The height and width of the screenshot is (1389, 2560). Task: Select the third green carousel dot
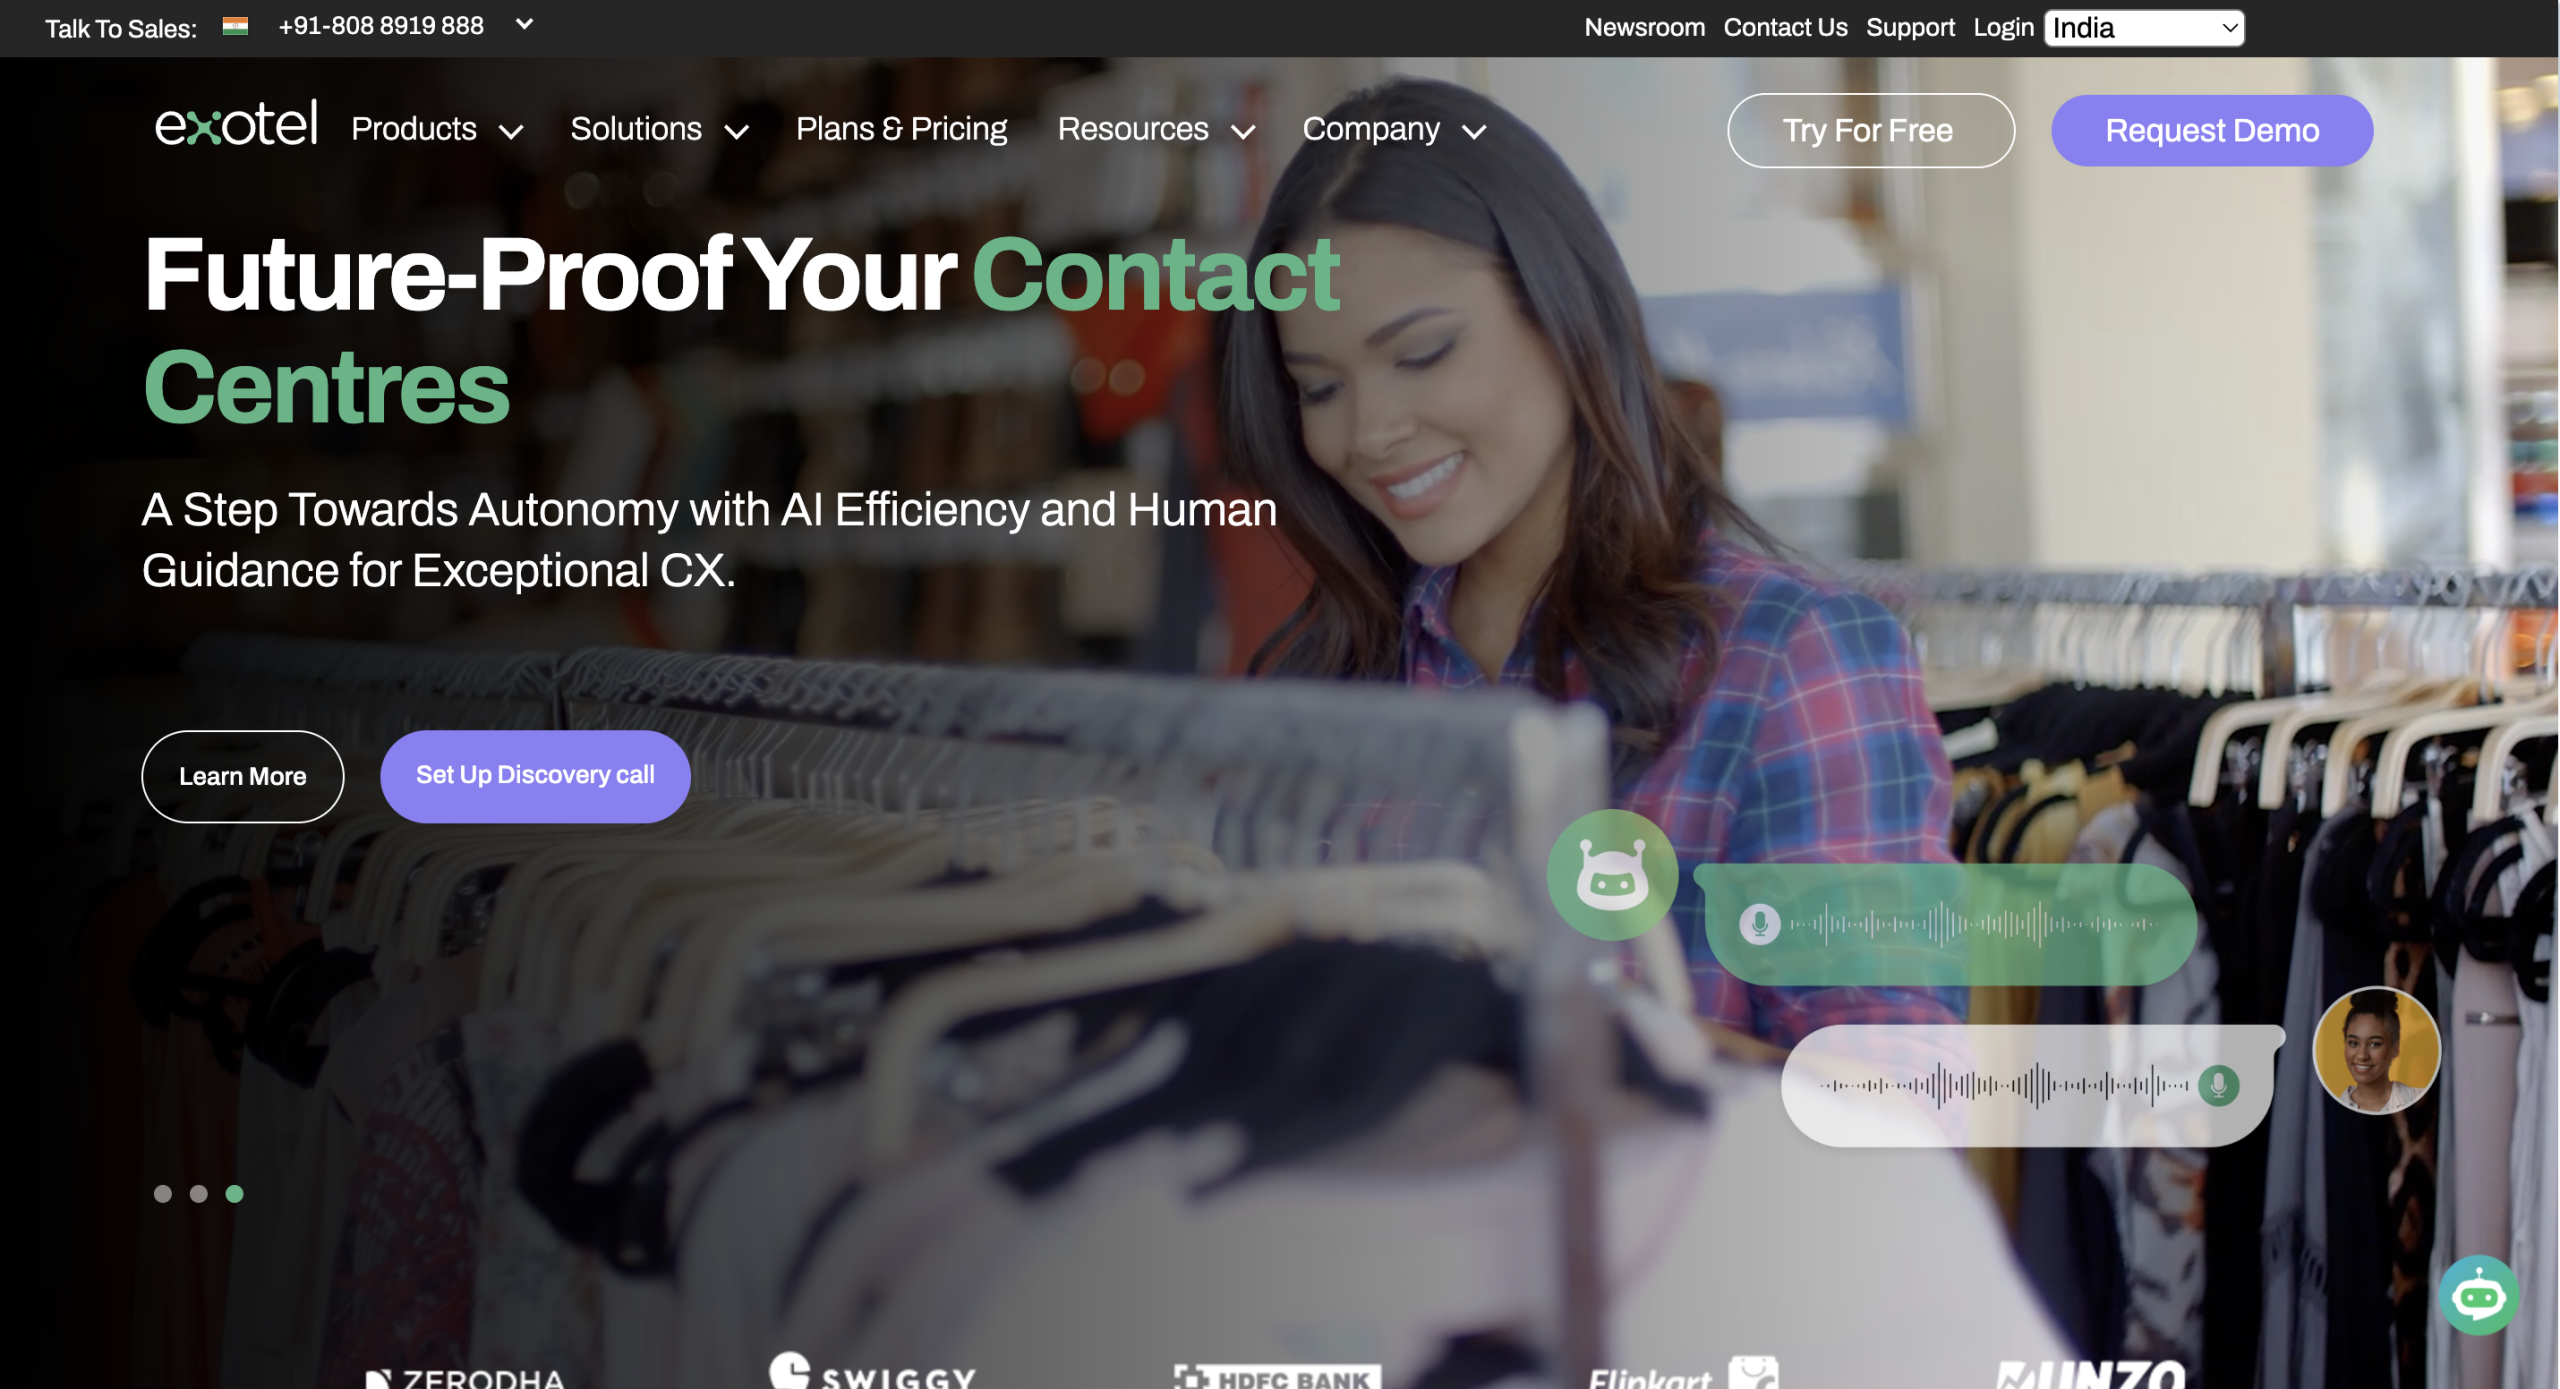[235, 1193]
